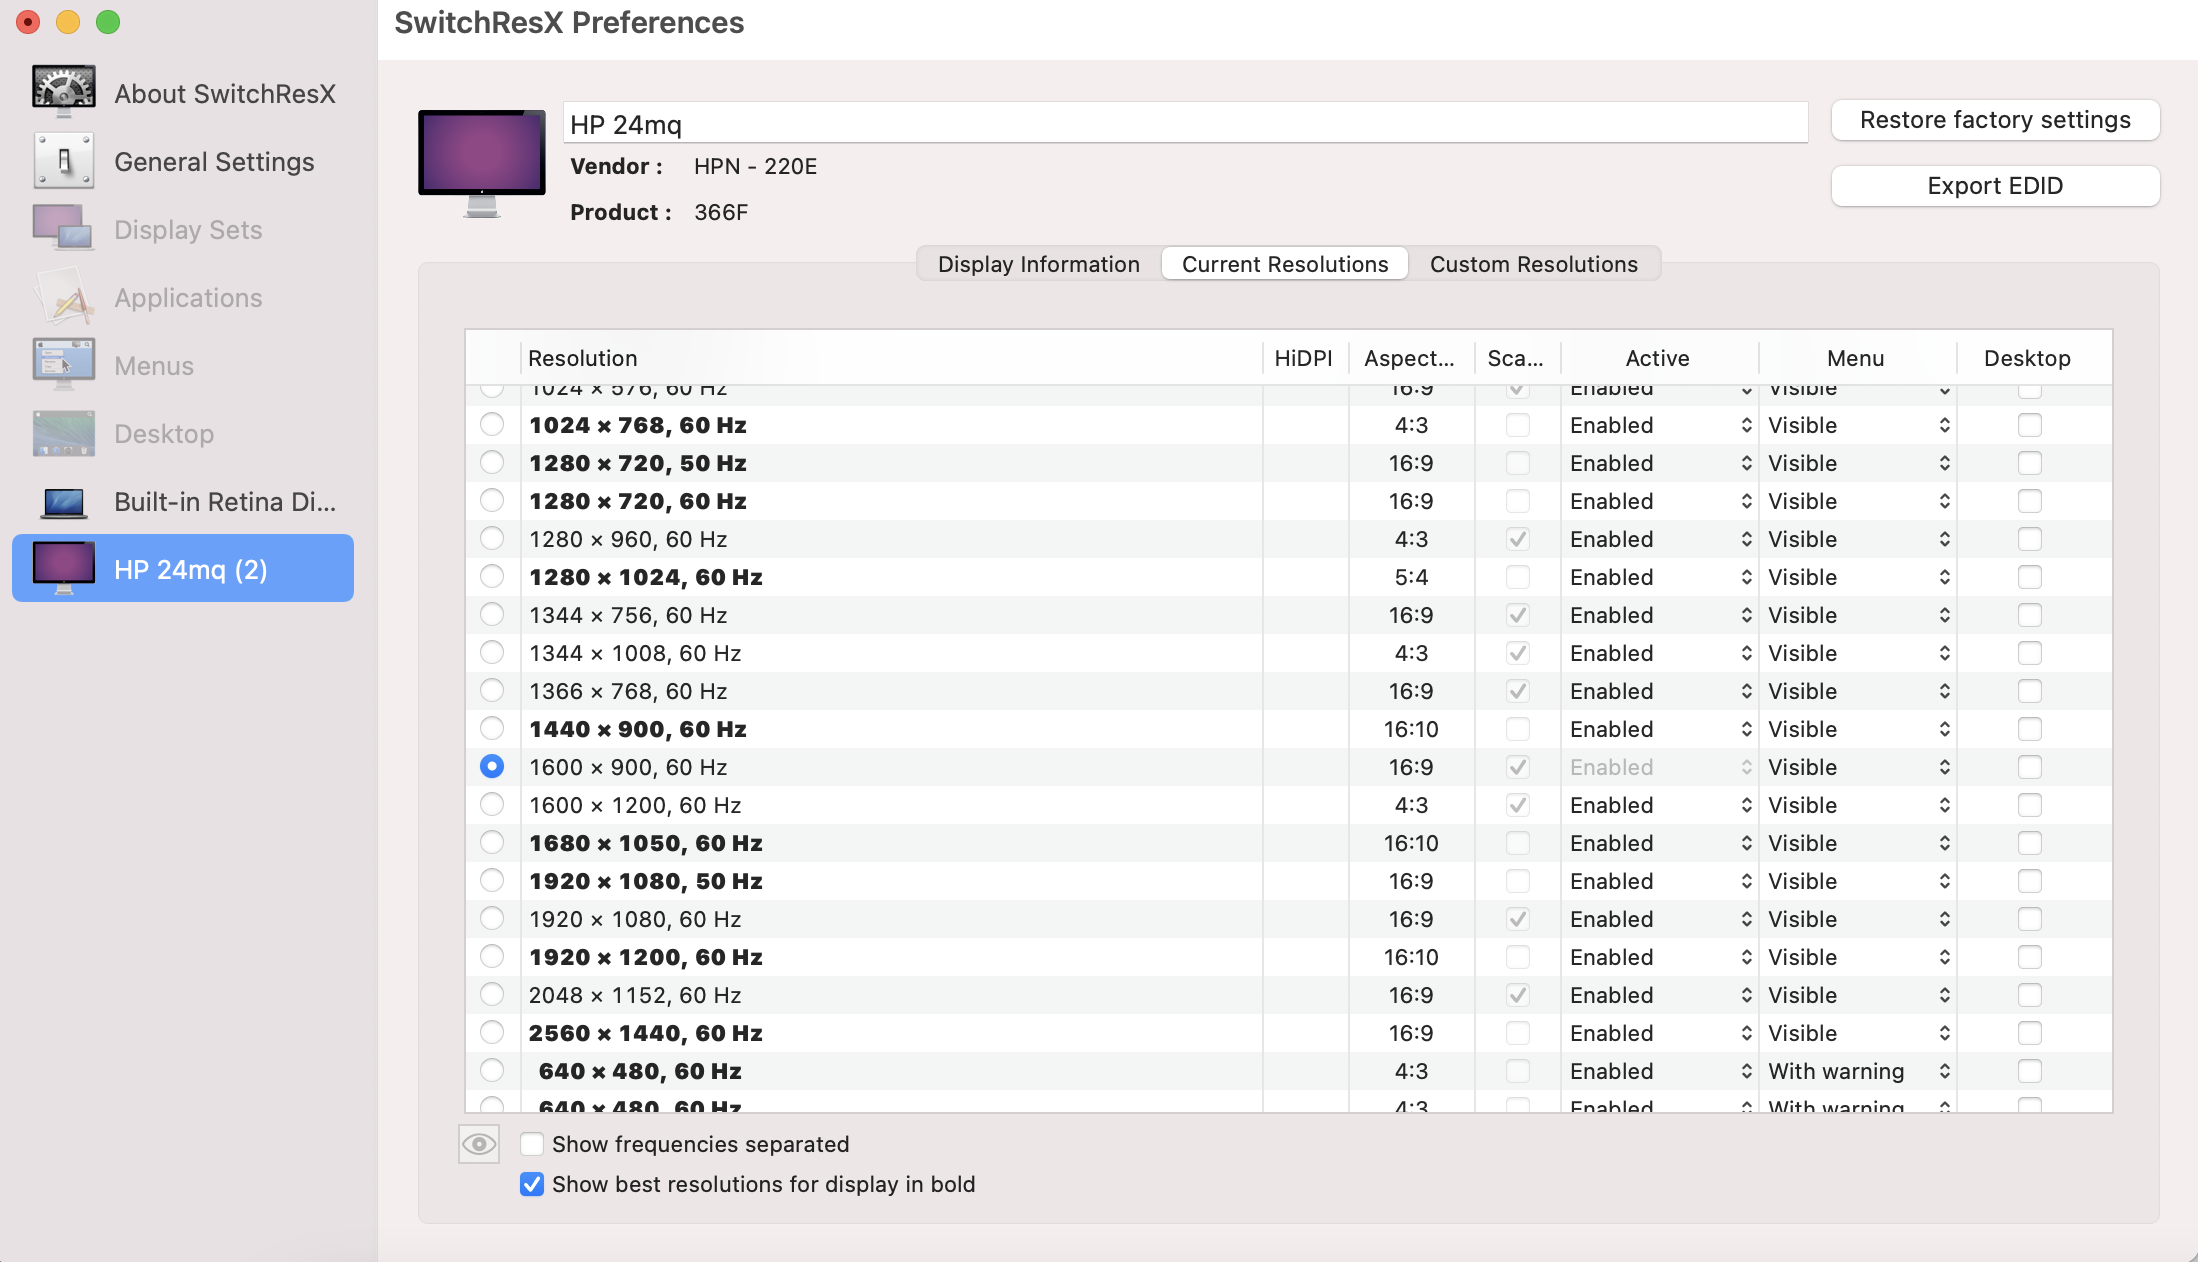Open Menu dropdown for 1600 × 900 row
Image resolution: width=2198 pixels, height=1262 pixels.
(x=1858, y=767)
